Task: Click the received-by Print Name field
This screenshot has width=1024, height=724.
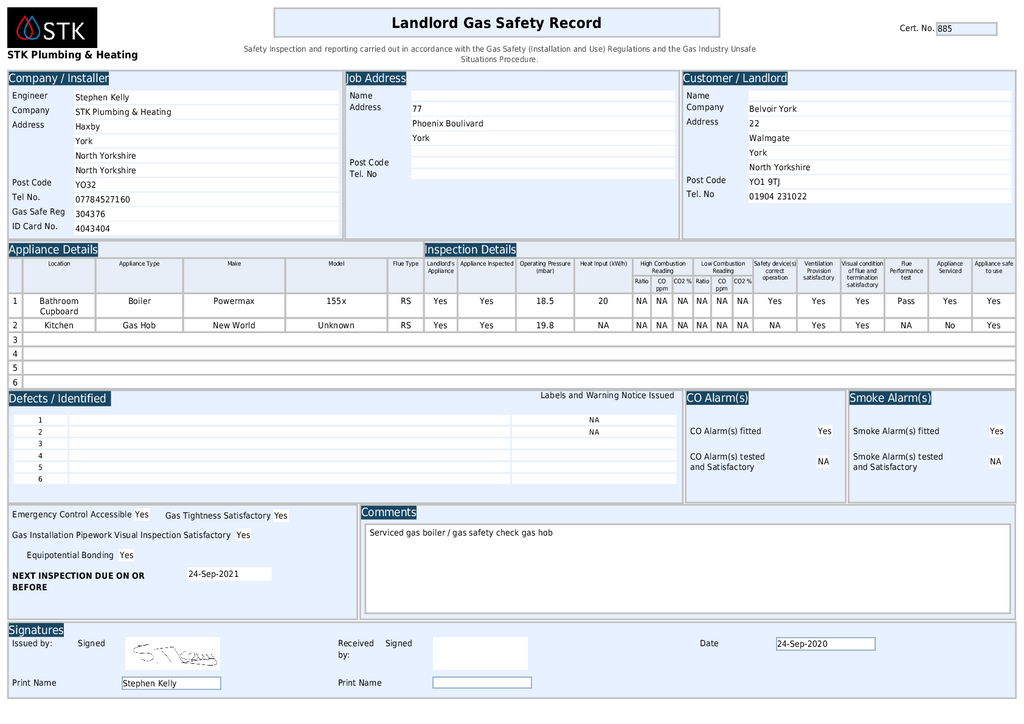Action: pos(482,683)
